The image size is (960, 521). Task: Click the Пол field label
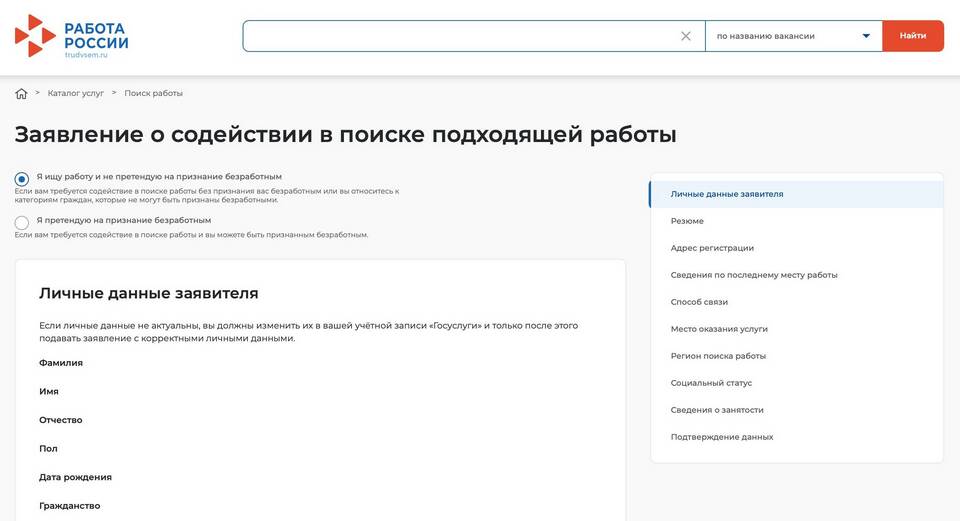(x=48, y=449)
